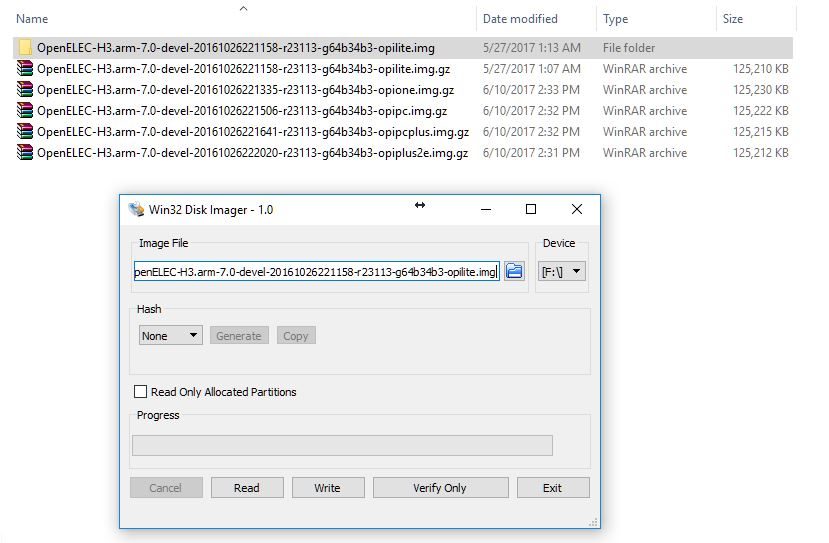Click the size value 125,215 KB
The image size is (829, 543).
(760, 132)
